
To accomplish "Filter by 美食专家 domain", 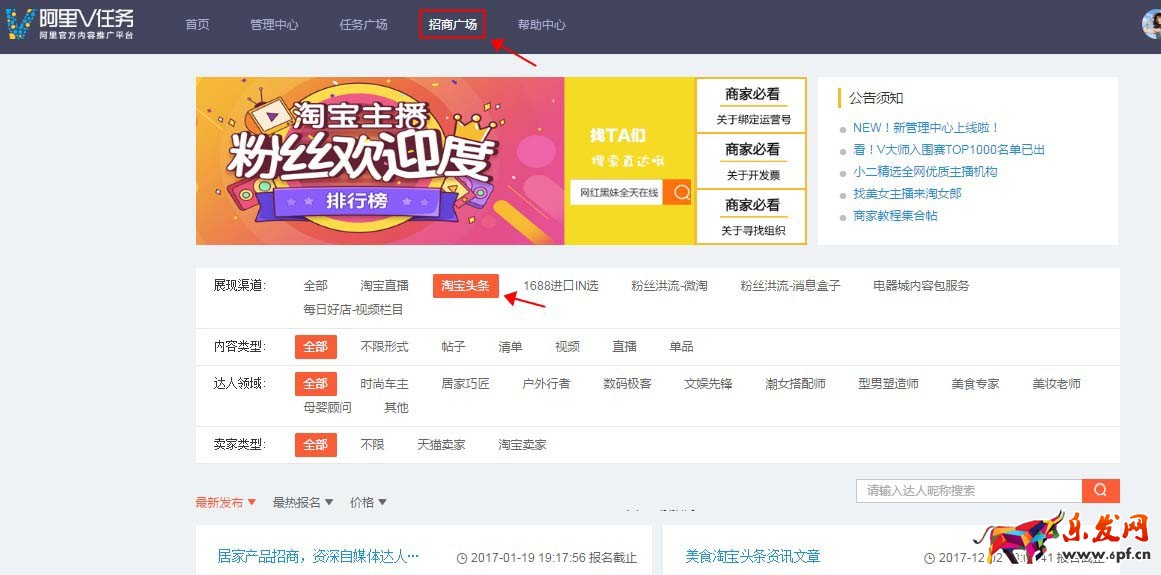I will [x=975, y=384].
